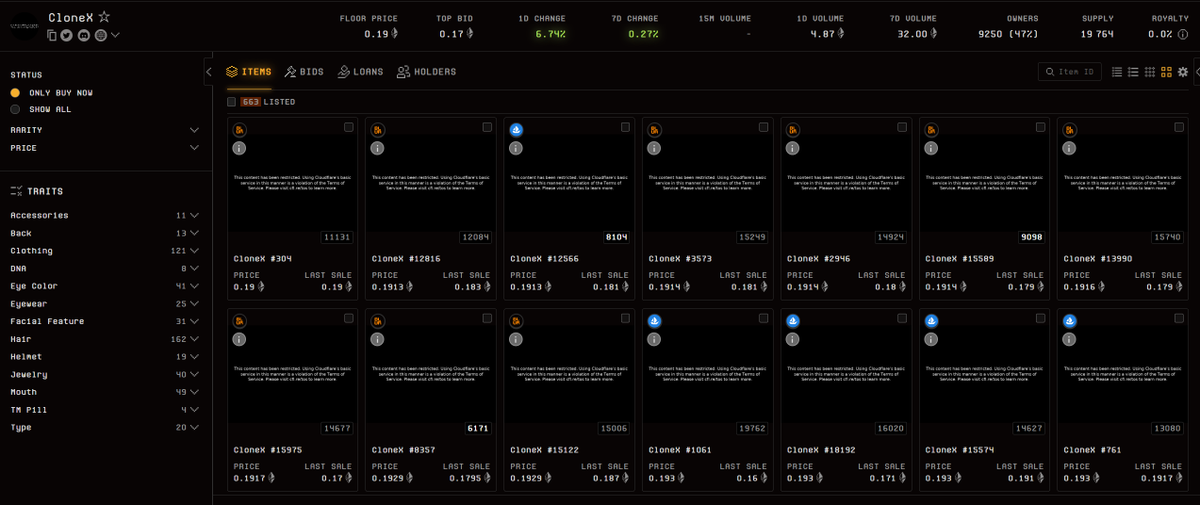Click OpenSea badge on CloneX #1061 card
This screenshot has height=505, width=1200.
tap(655, 321)
